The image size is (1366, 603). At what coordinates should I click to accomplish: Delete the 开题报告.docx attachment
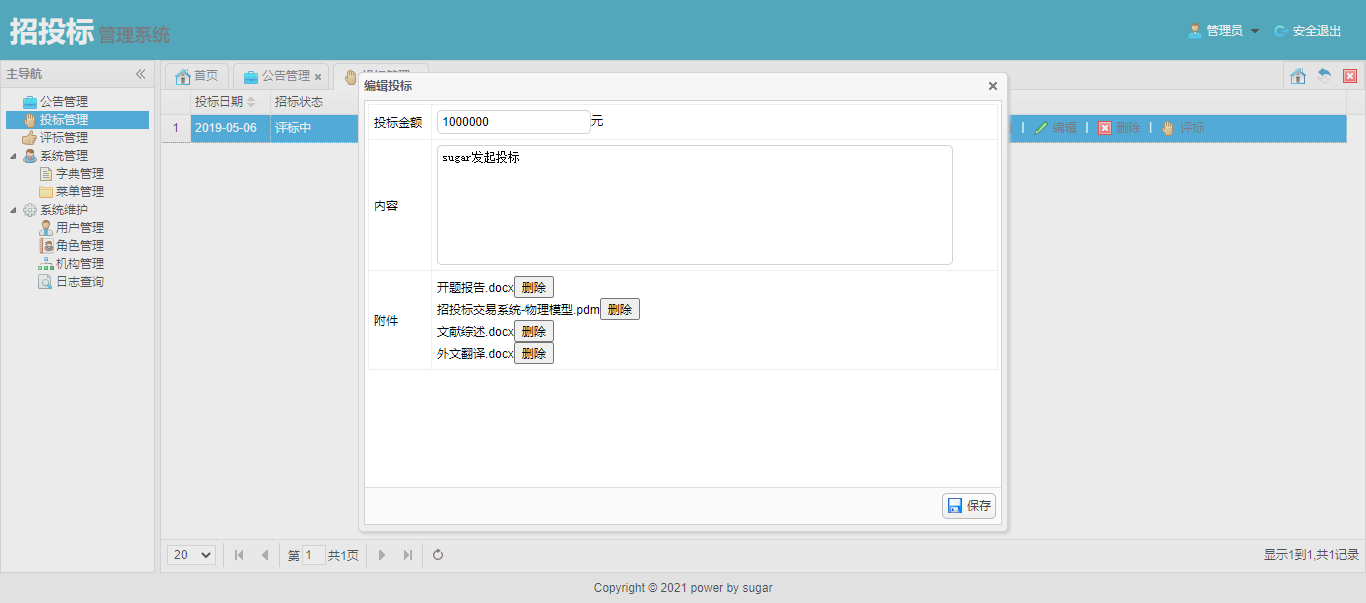(x=534, y=287)
